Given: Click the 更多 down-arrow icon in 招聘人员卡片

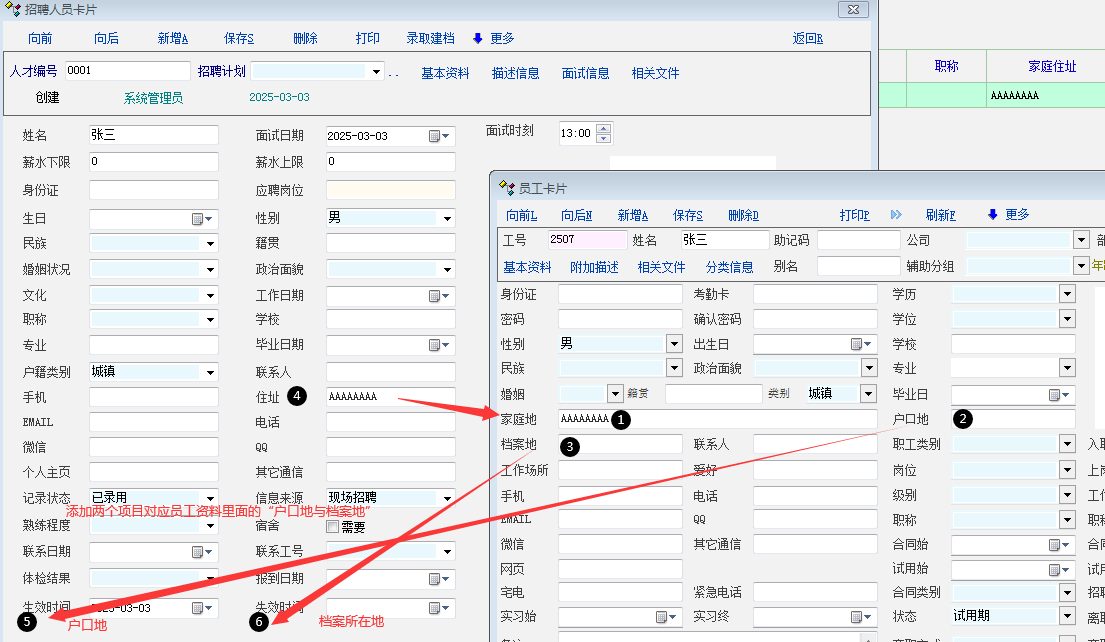Looking at the screenshot, I should 477,39.
